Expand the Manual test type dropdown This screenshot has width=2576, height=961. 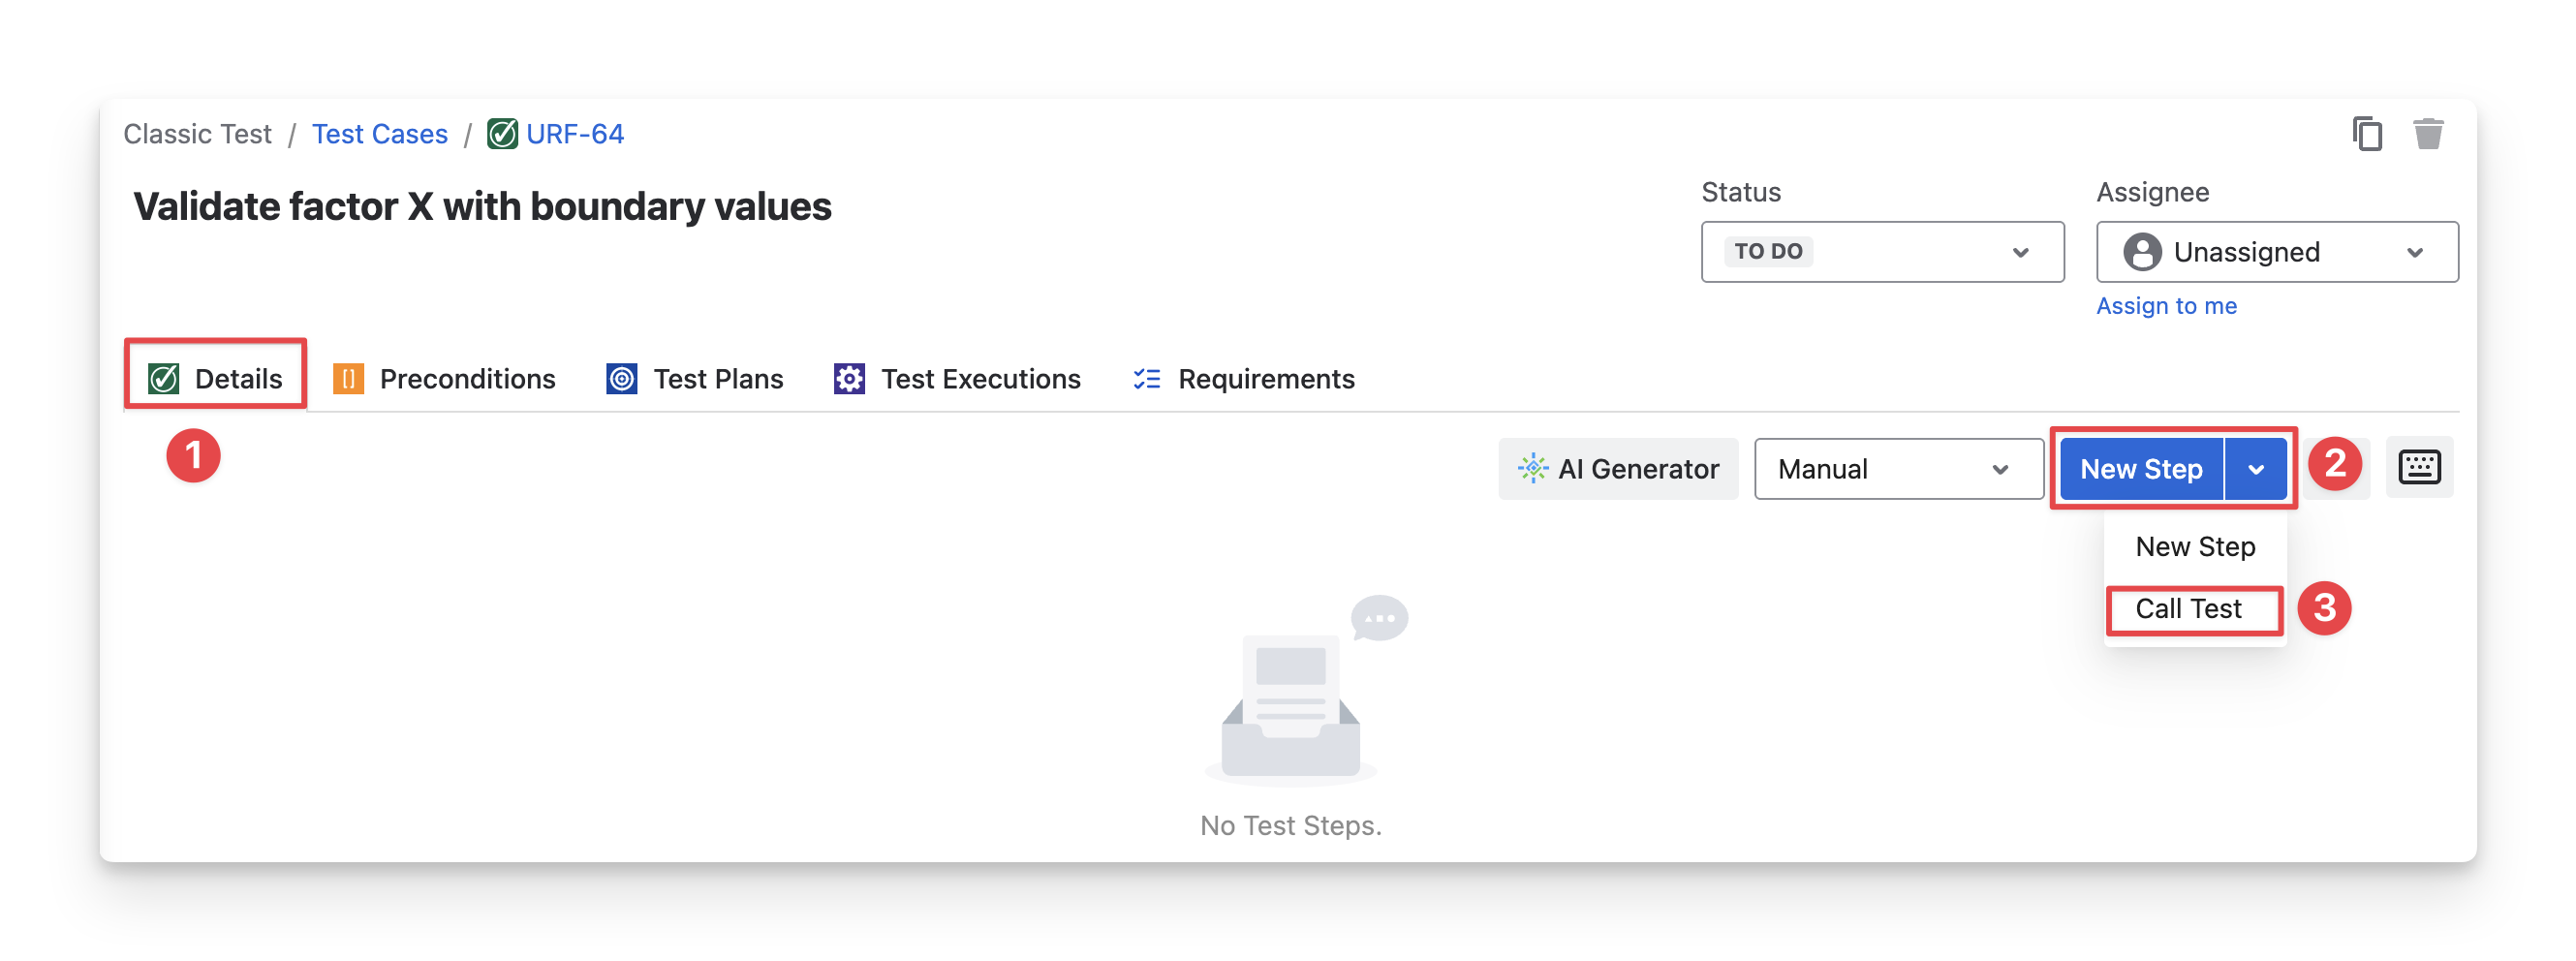tap(1897, 469)
